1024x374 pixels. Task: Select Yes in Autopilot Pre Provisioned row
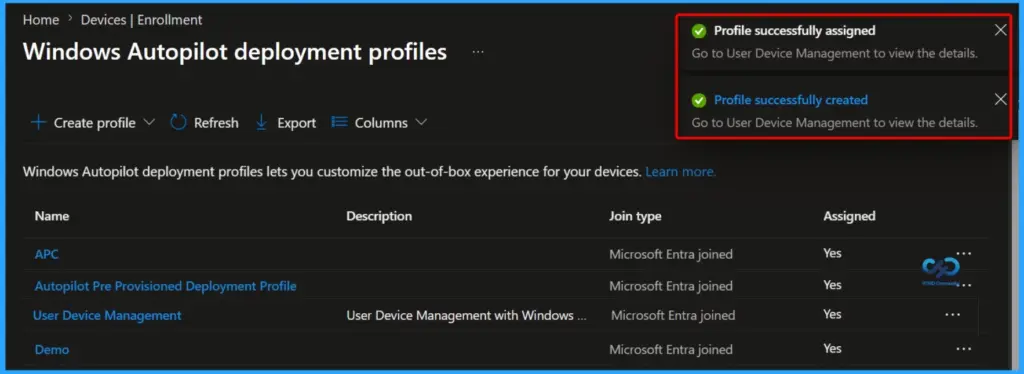pyautogui.click(x=832, y=285)
